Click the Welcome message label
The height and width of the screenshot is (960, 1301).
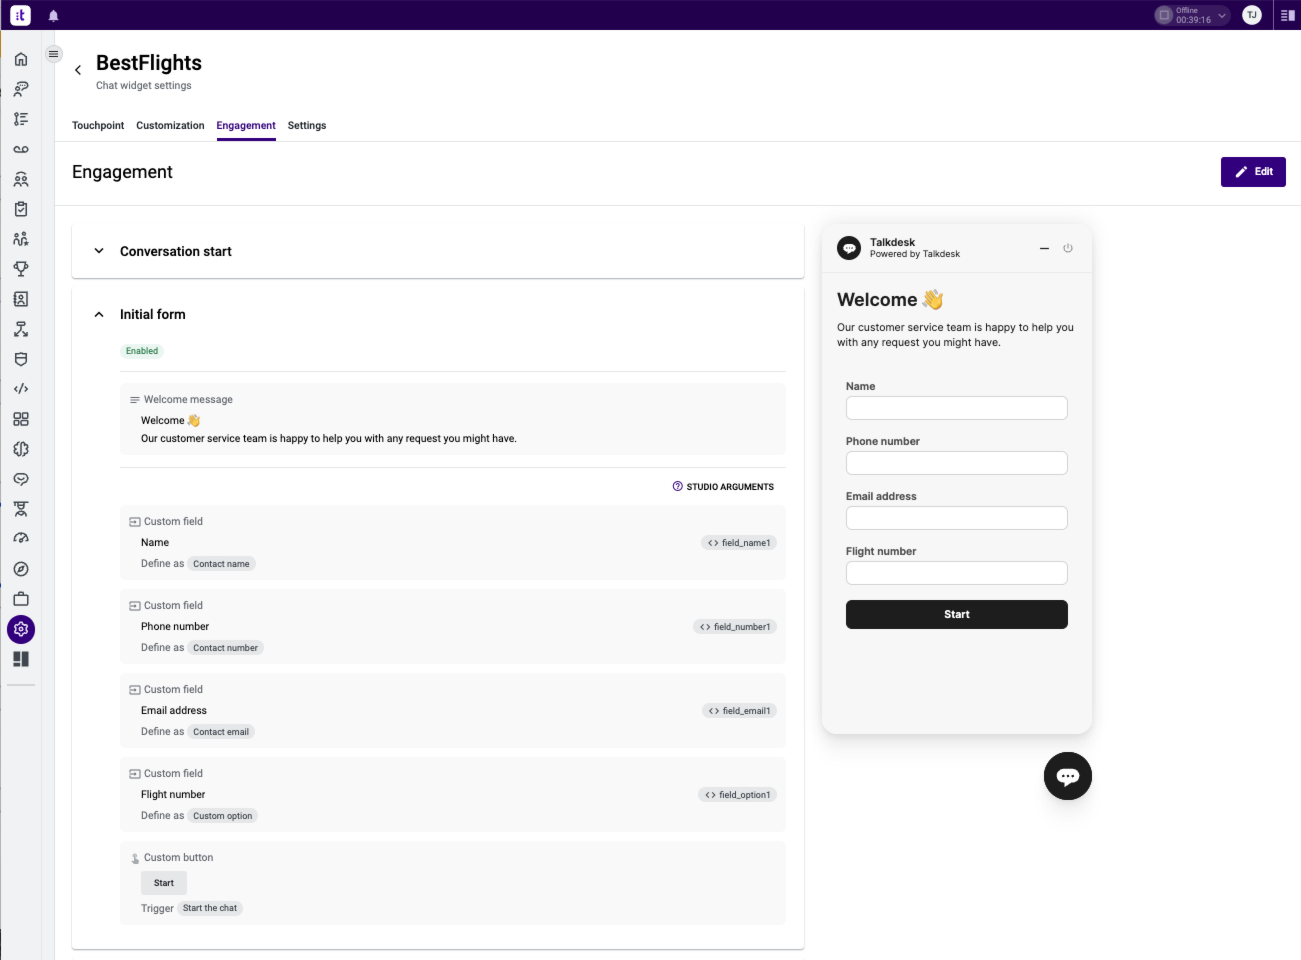pyautogui.click(x=188, y=400)
